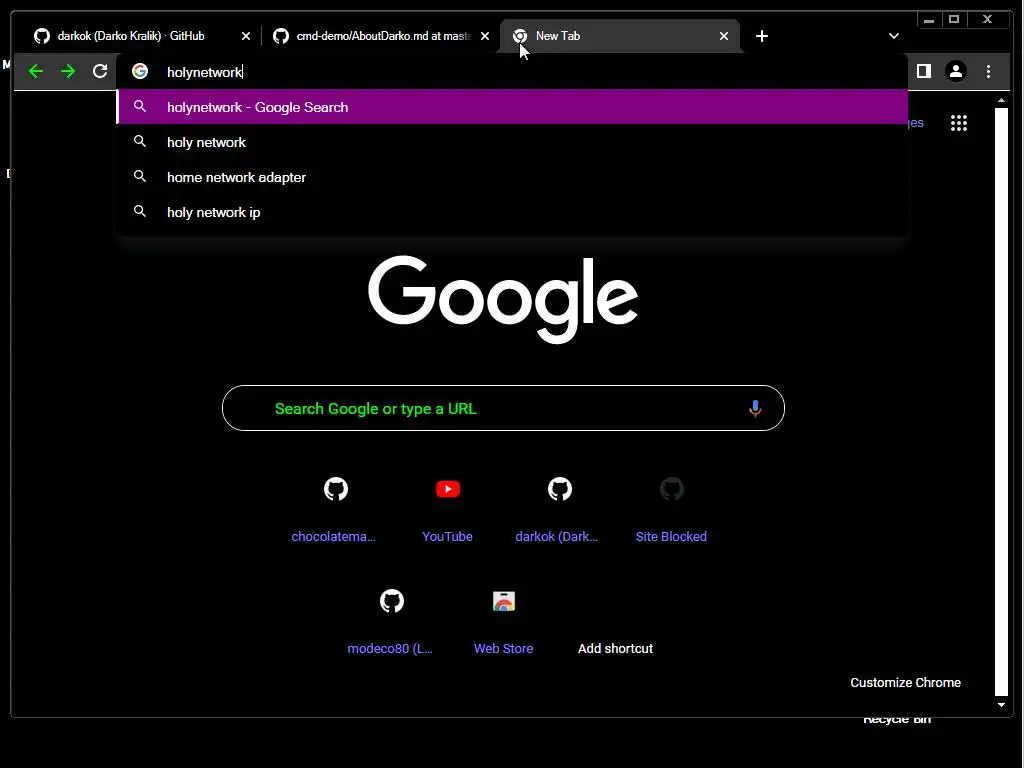Click the vertical scrollbar thumb

coord(1001,402)
